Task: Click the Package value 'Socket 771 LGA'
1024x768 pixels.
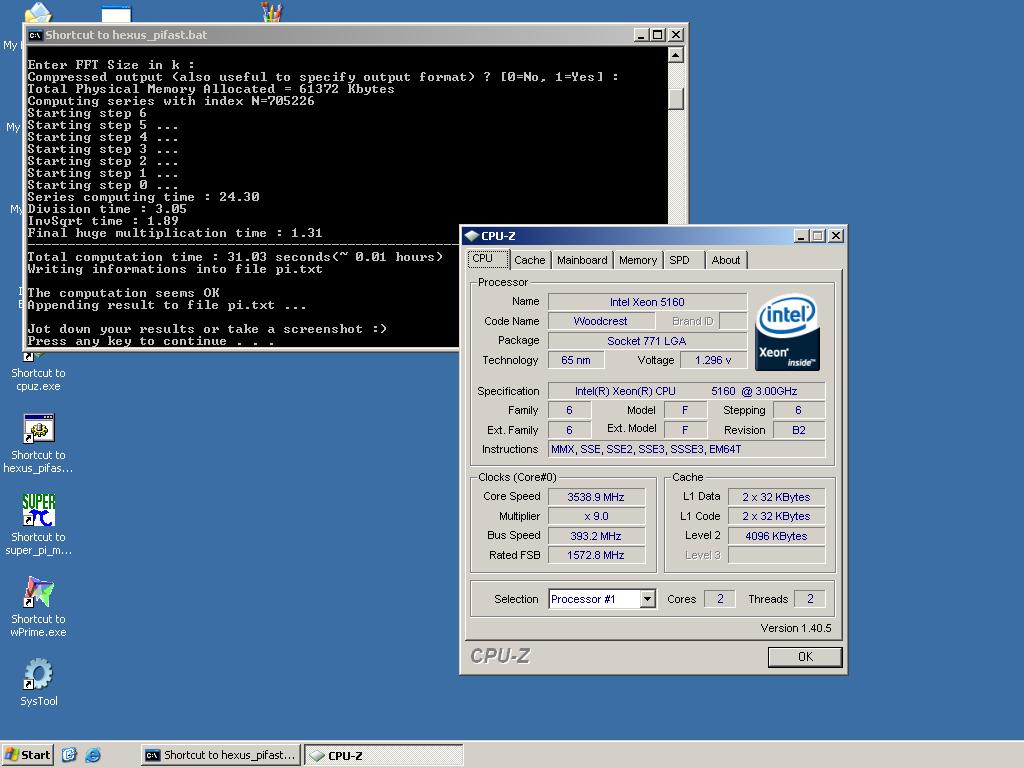Action: coord(647,340)
